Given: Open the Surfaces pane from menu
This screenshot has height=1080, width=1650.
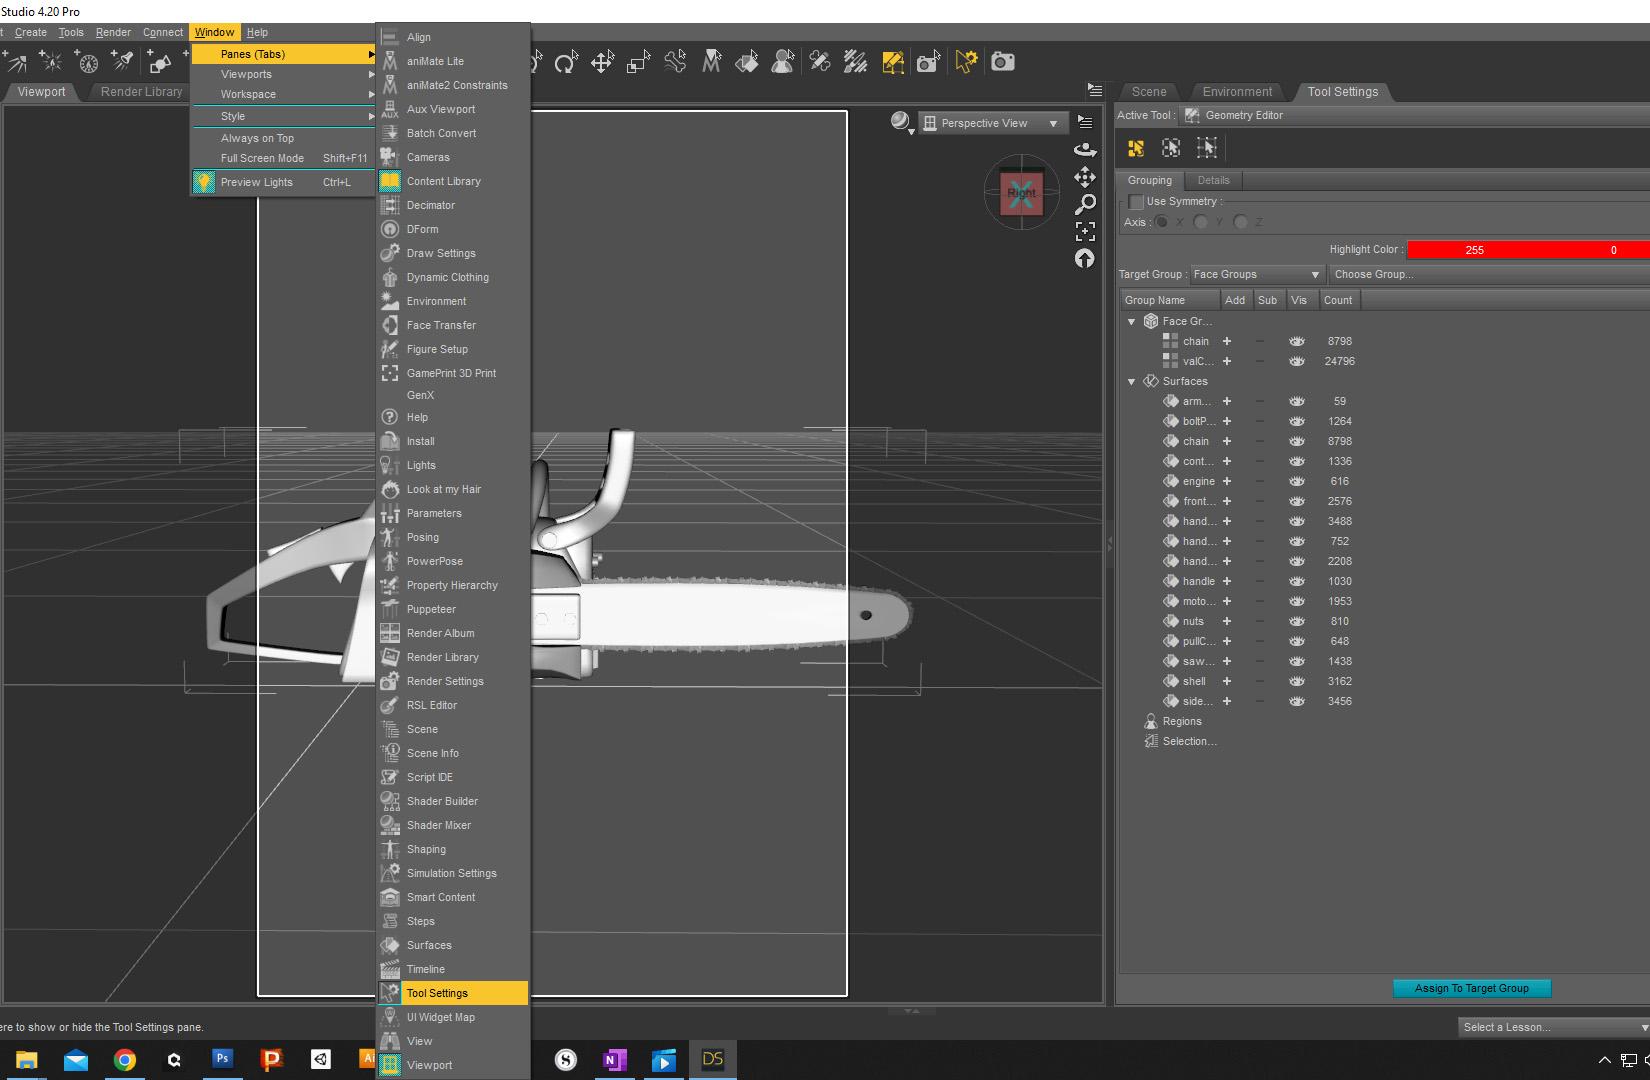Looking at the screenshot, I should point(453,945).
